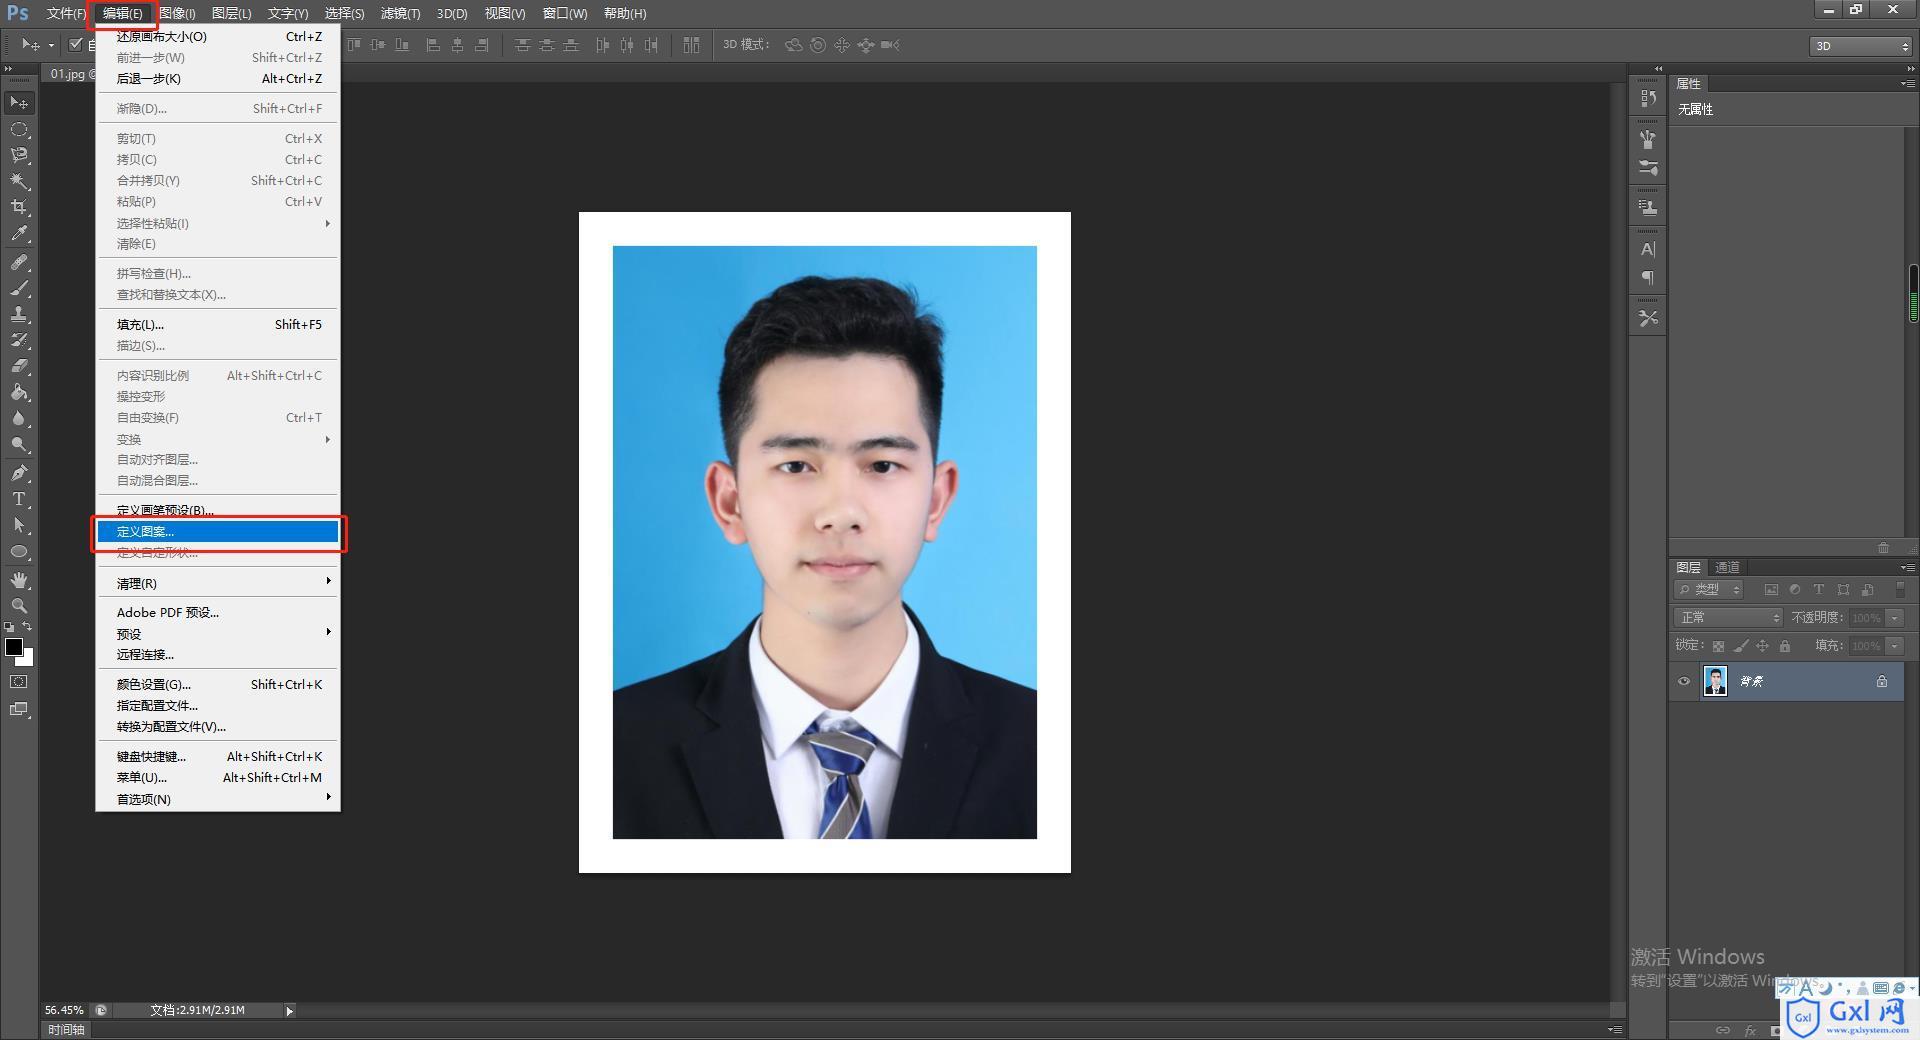Select the Brush tool

19,288
